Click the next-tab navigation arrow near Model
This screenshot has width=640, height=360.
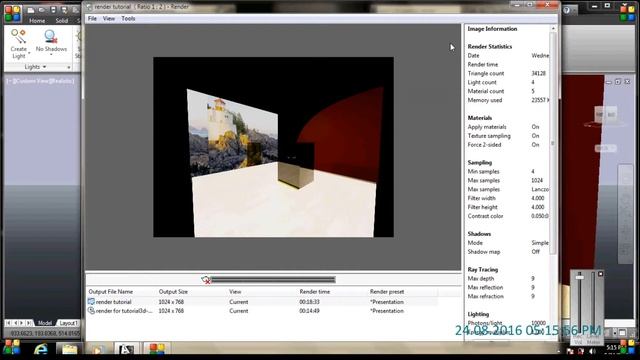[x=22, y=323]
